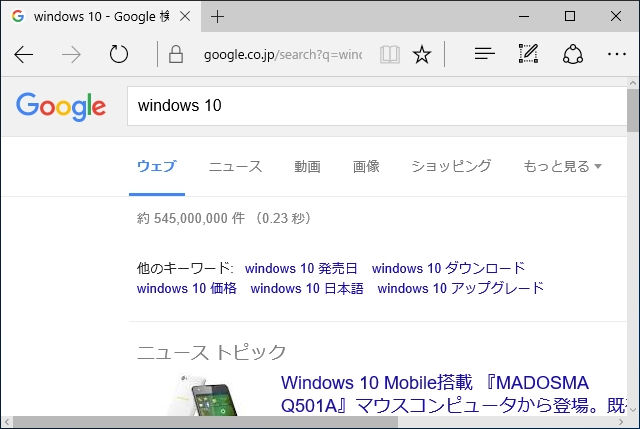The height and width of the screenshot is (429, 640).
Task: Add page to favorites star
Action: click(422, 54)
